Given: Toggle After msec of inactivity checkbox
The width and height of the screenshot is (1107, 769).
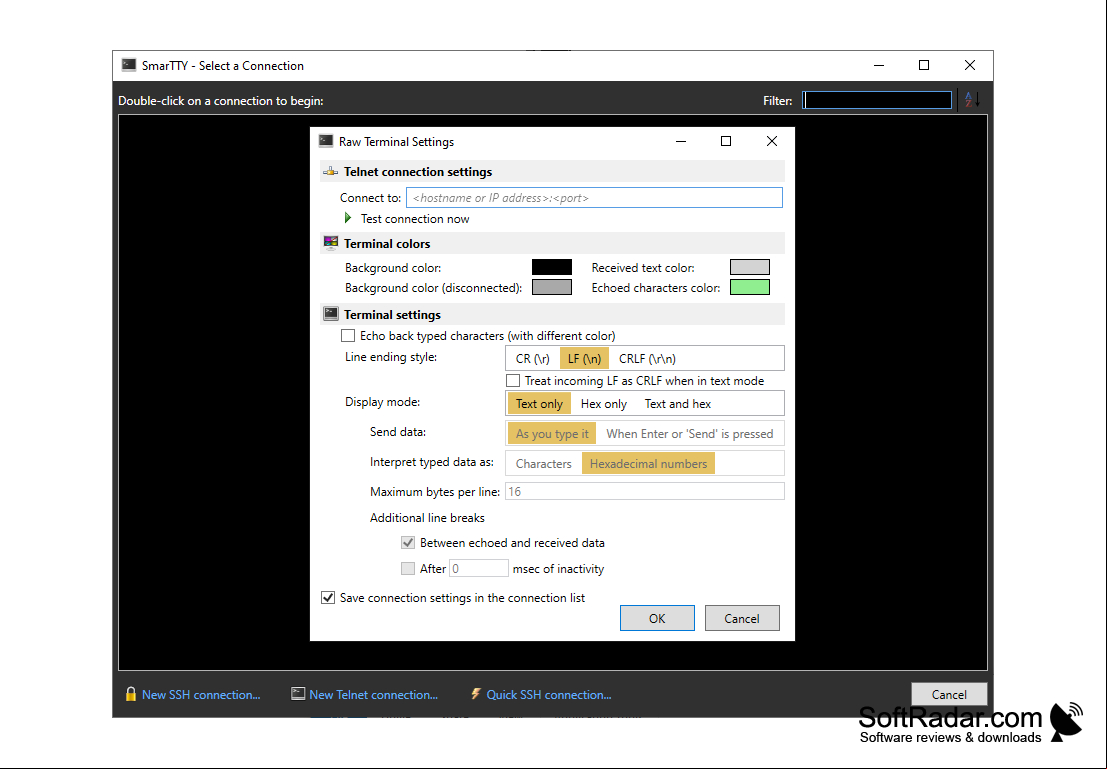Looking at the screenshot, I should (x=407, y=568).
